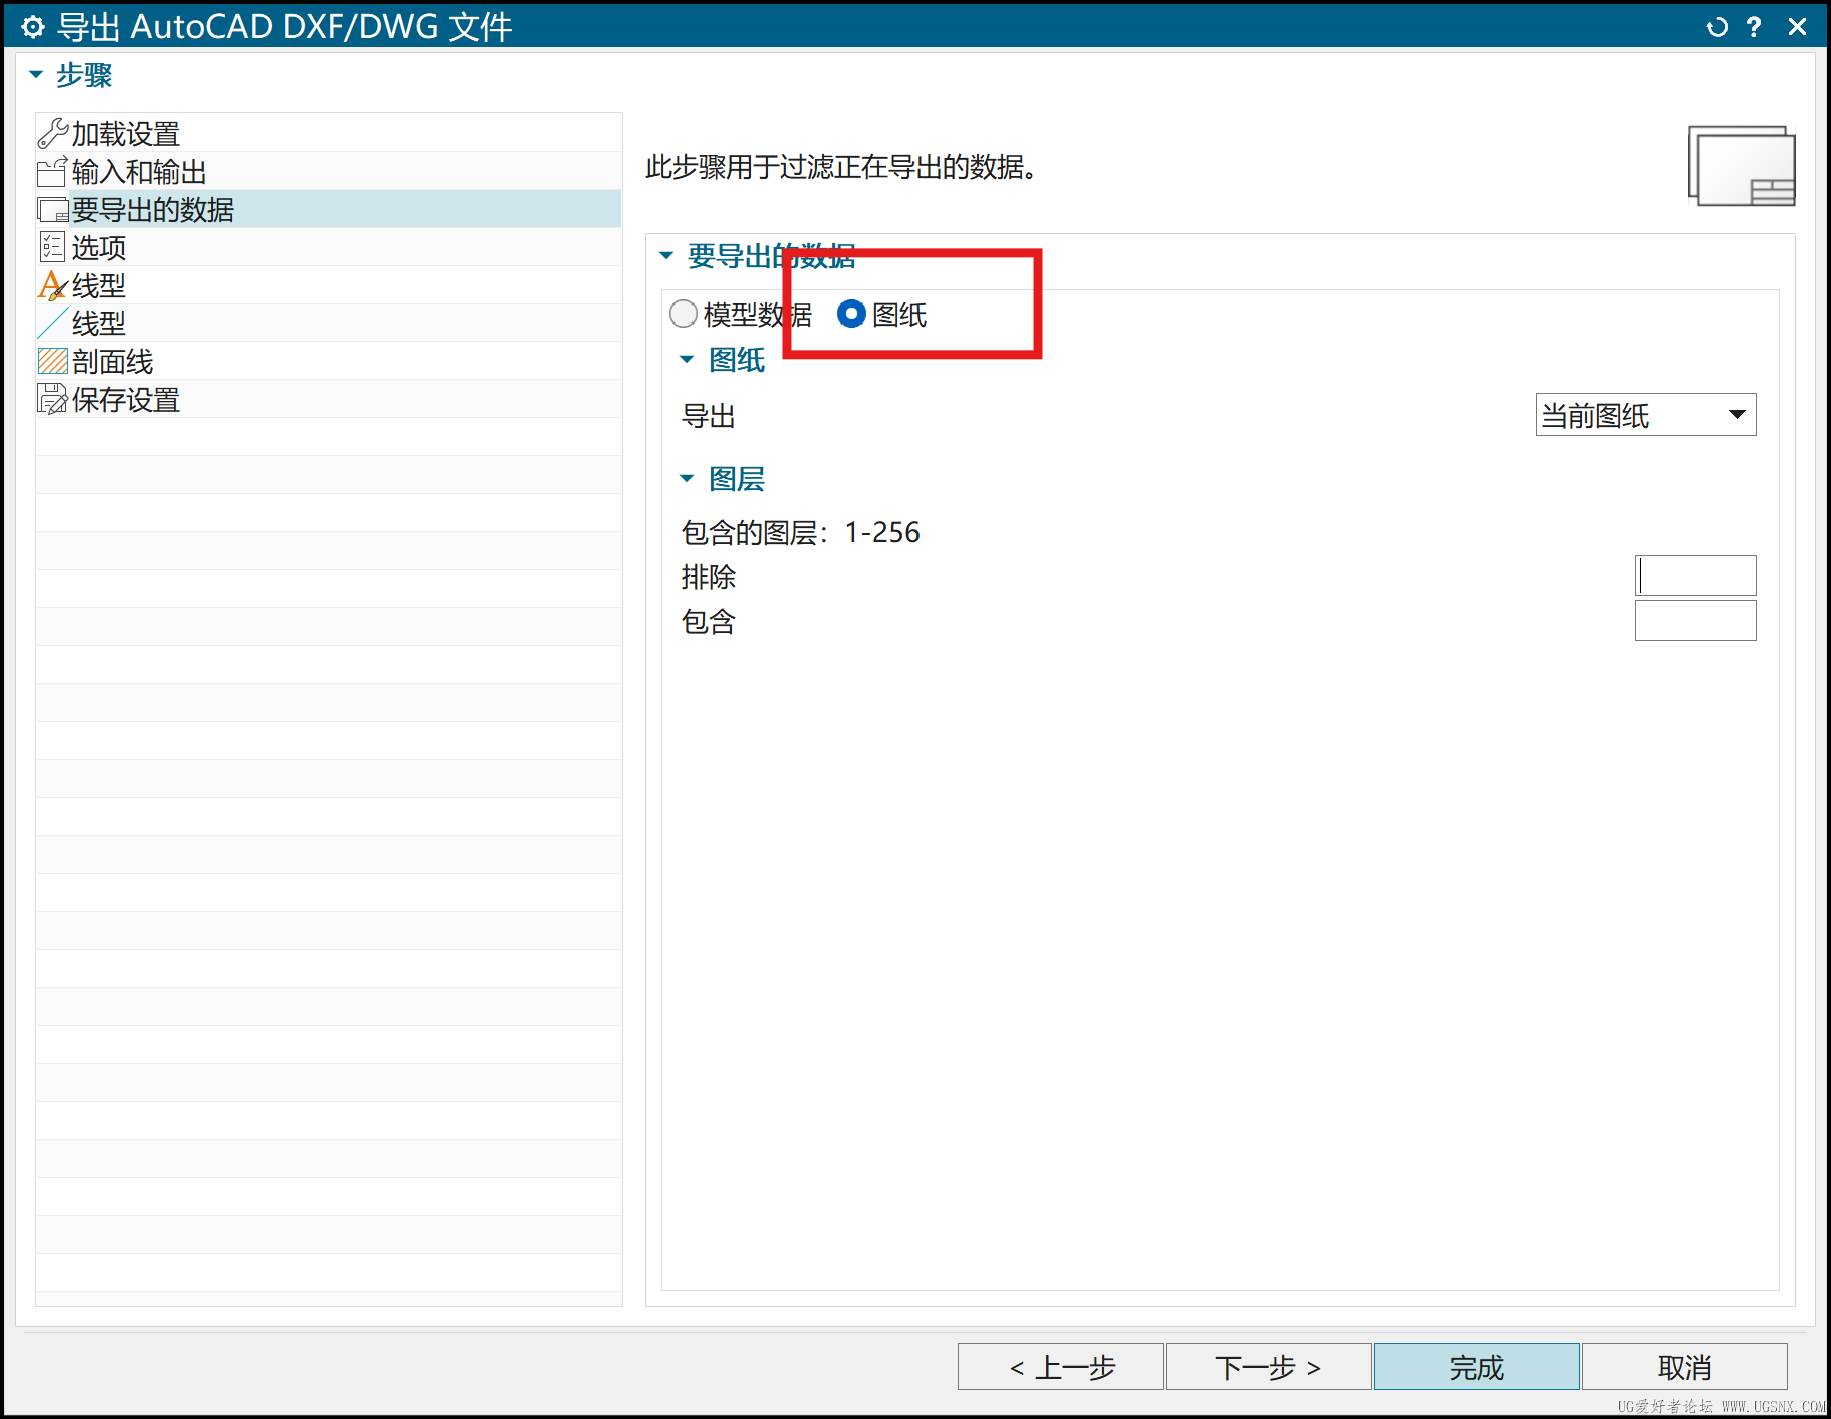The height and width of the screenshot is (1419, 1831).
Task: Click the save icon beside 保存设置
Action: [52, 400]
